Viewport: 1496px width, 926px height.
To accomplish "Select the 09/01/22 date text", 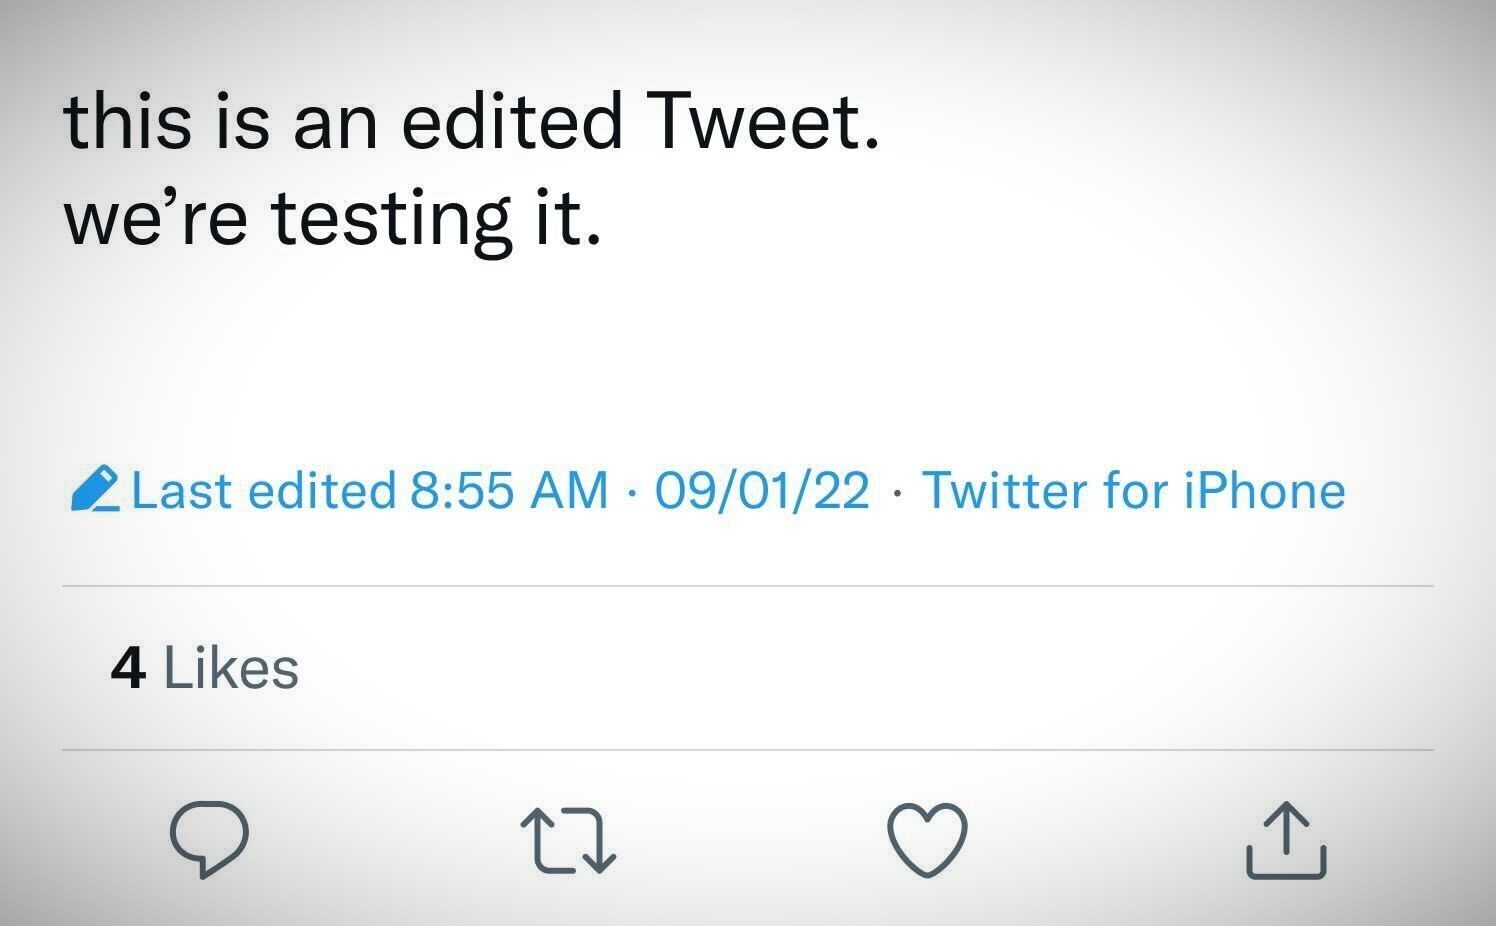I will pyautogui.click(x=762, y=491).
